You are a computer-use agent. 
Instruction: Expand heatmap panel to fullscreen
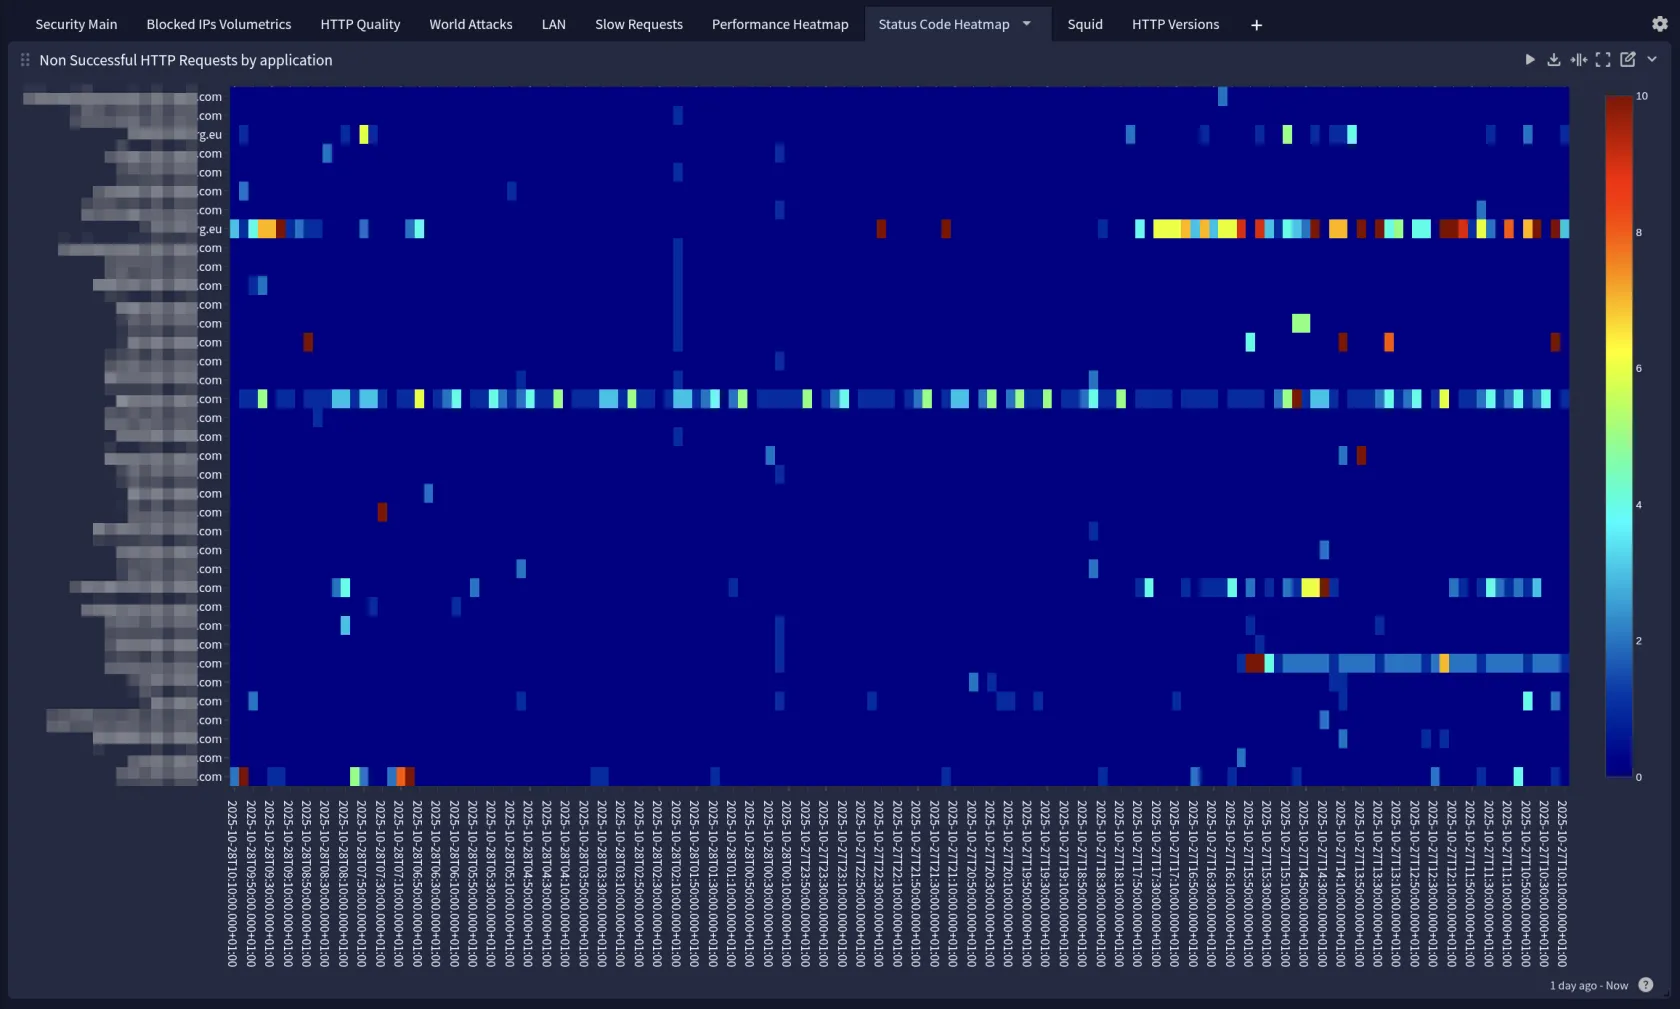click(1603, 60)
